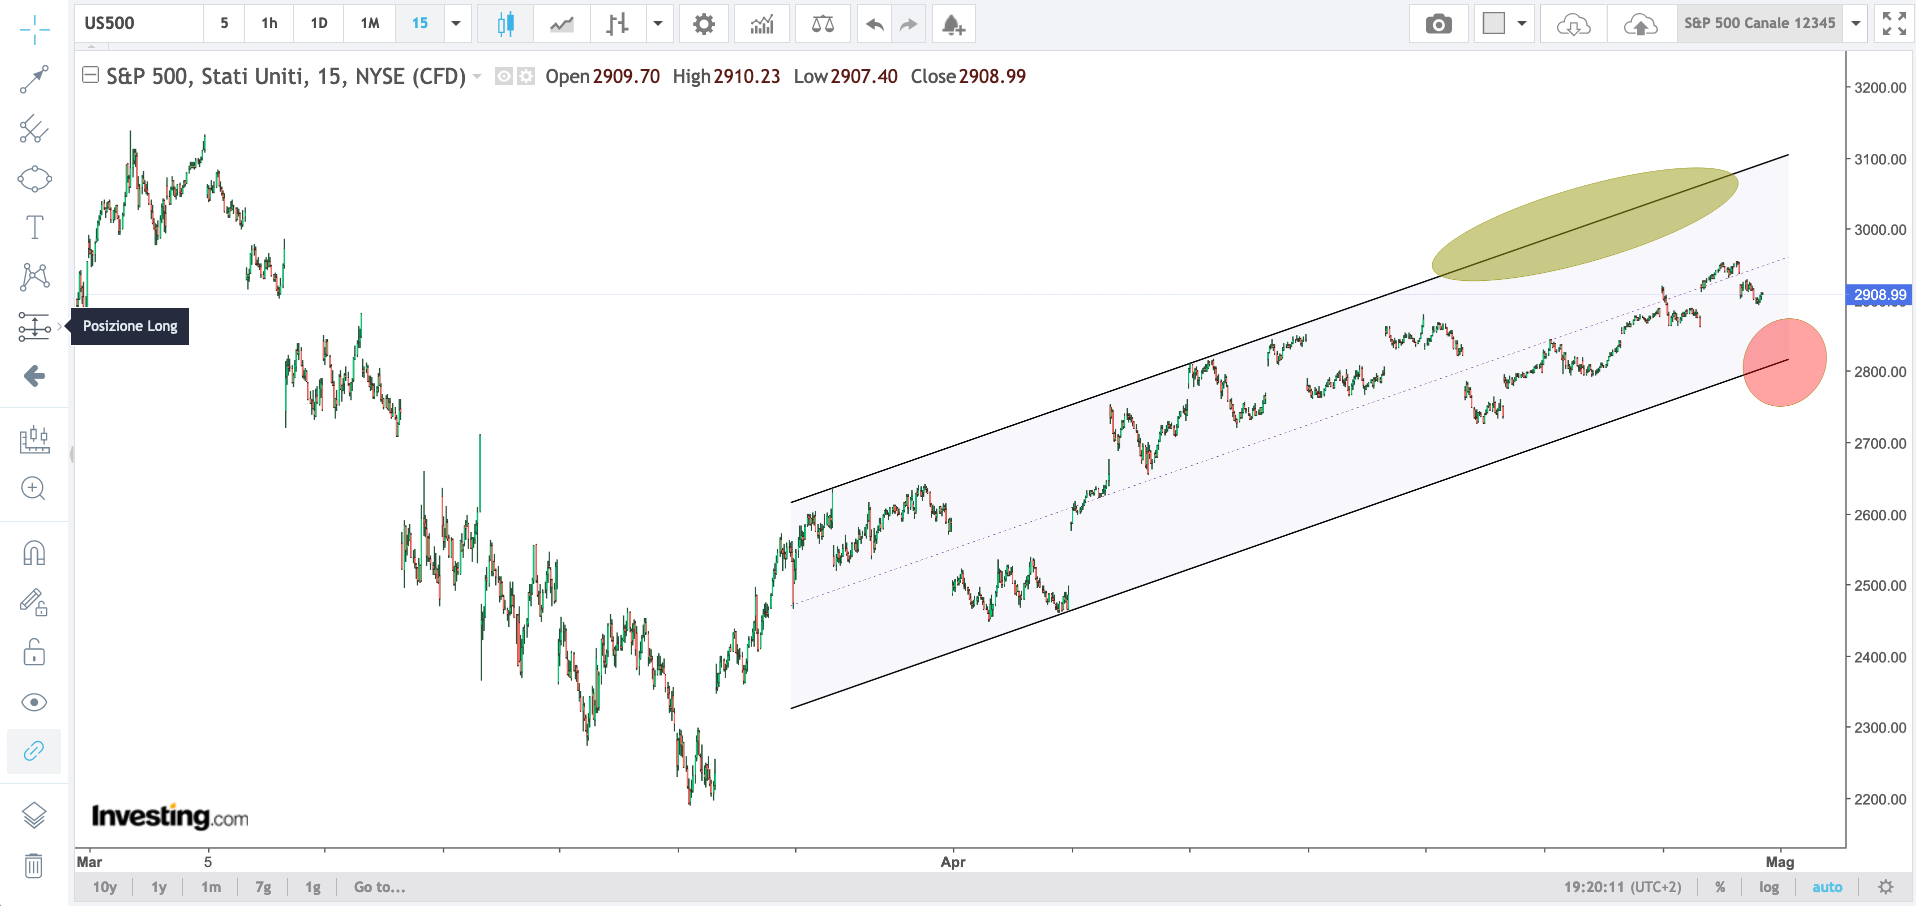This screenshot has height=906, width=1916.
Task: Switch to 1h timeframe
Action: [269, 23]
